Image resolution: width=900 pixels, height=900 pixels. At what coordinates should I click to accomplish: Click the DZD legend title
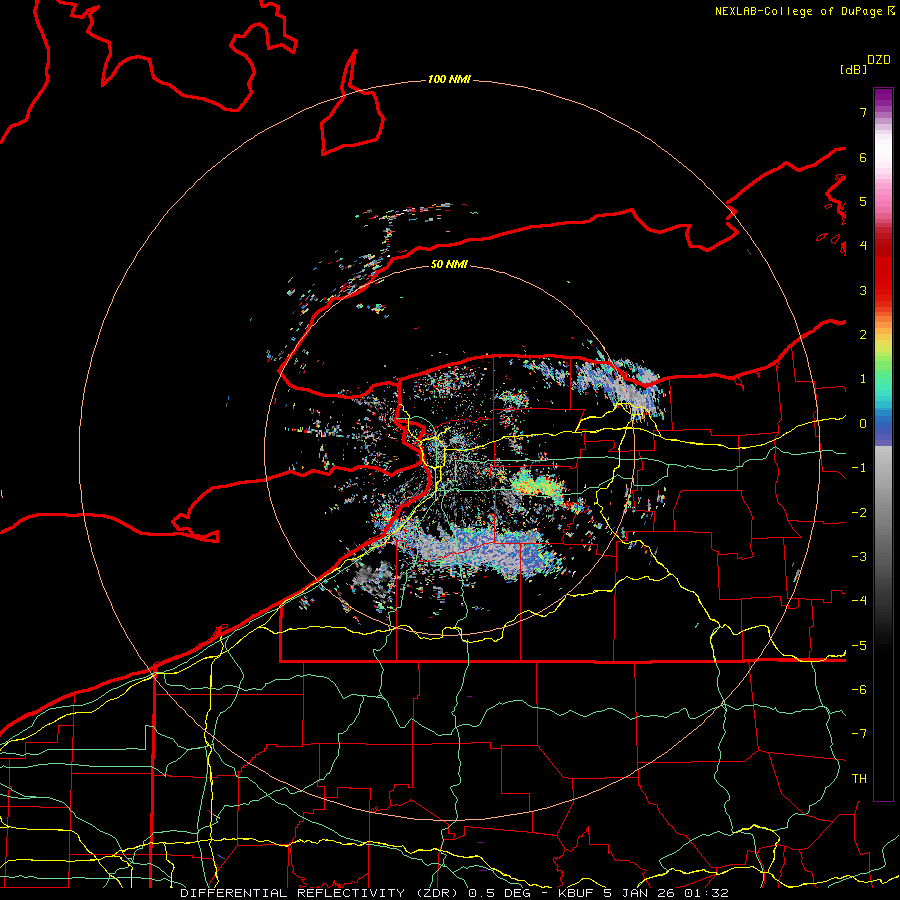click(x=879, y=60)
